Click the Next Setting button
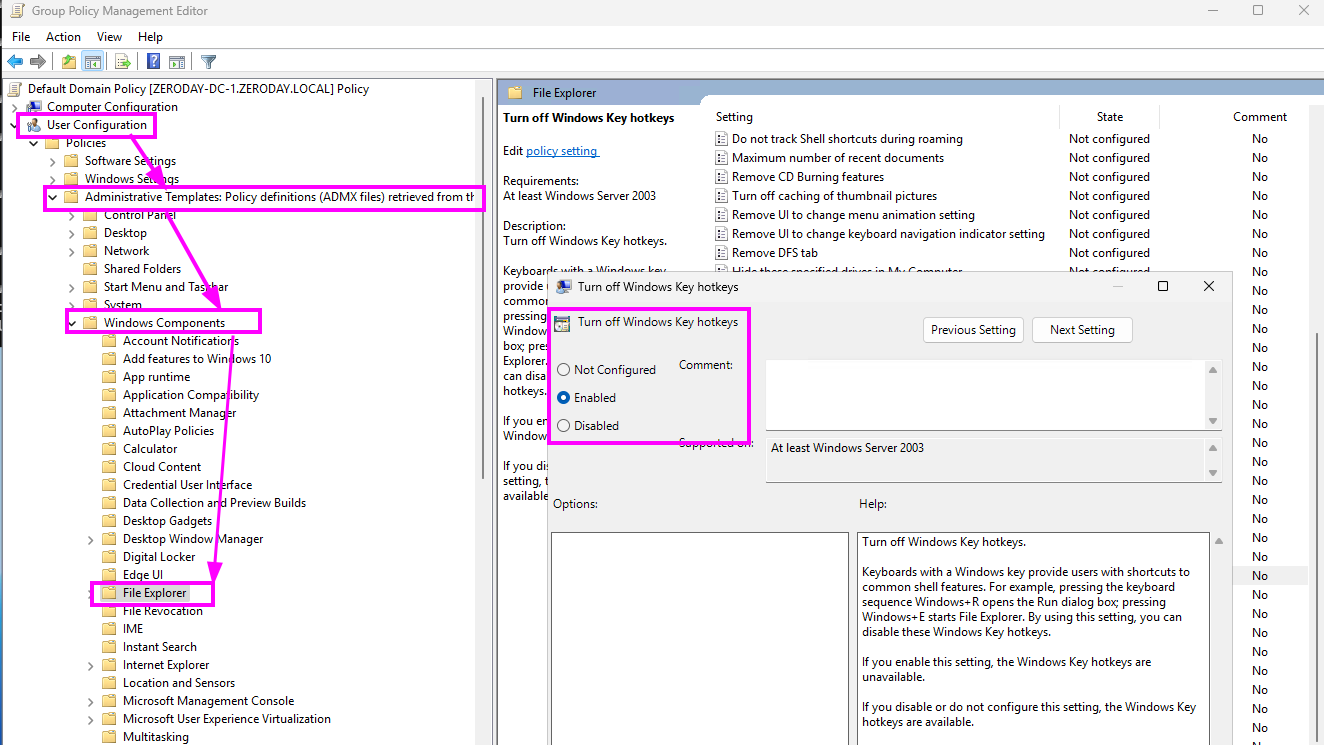This screenshot has width=1324, height=745. 1082,330
